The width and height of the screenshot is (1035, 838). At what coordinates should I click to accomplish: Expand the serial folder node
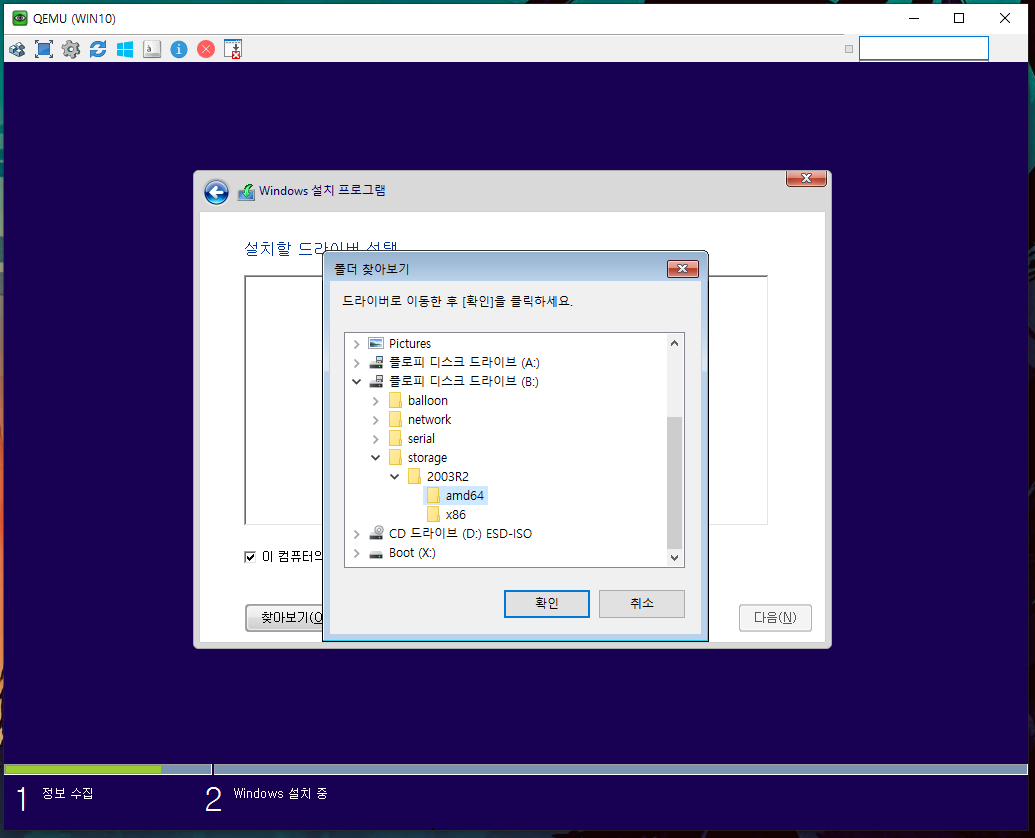[x=376, y=439]
